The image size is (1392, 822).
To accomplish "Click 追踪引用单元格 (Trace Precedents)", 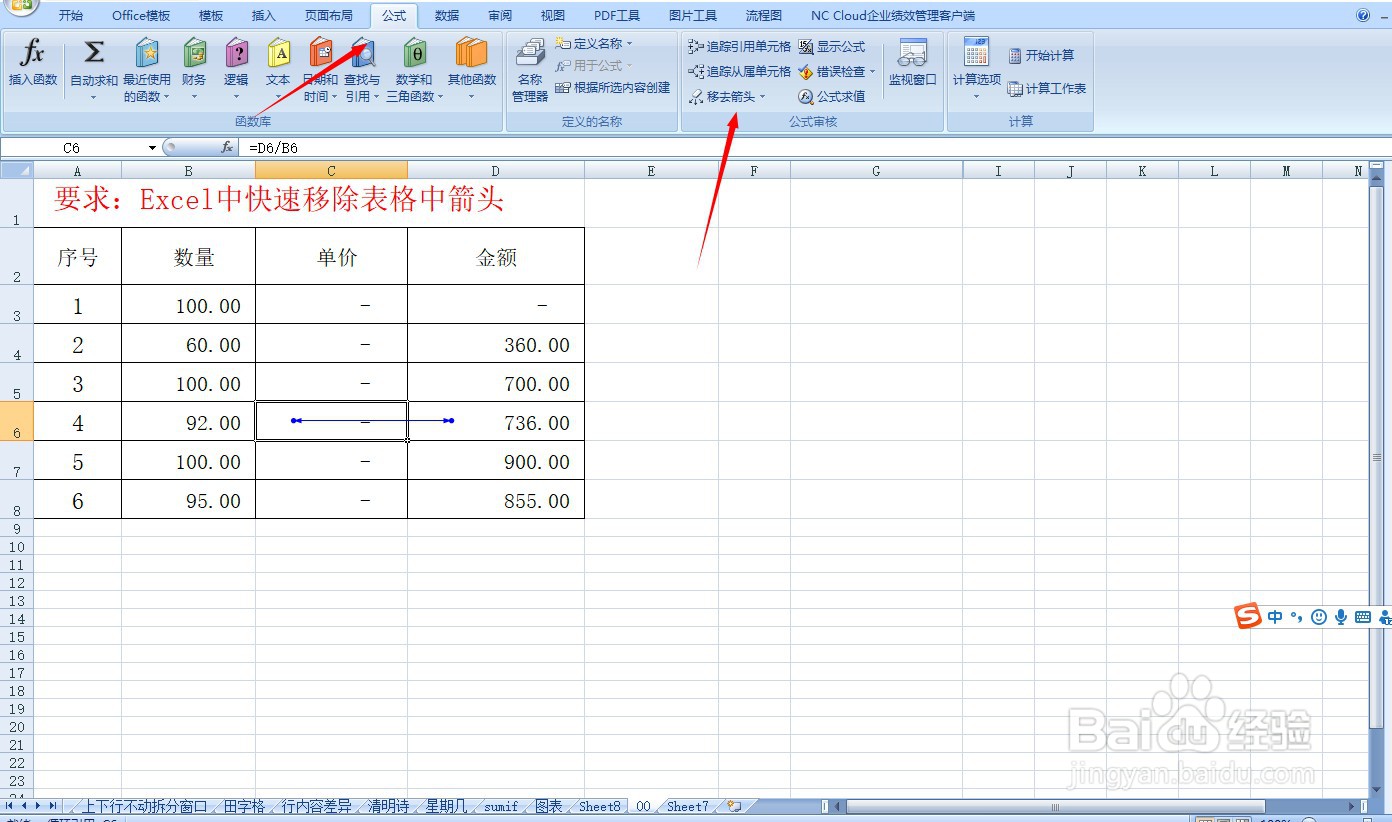I will [740, 47].
